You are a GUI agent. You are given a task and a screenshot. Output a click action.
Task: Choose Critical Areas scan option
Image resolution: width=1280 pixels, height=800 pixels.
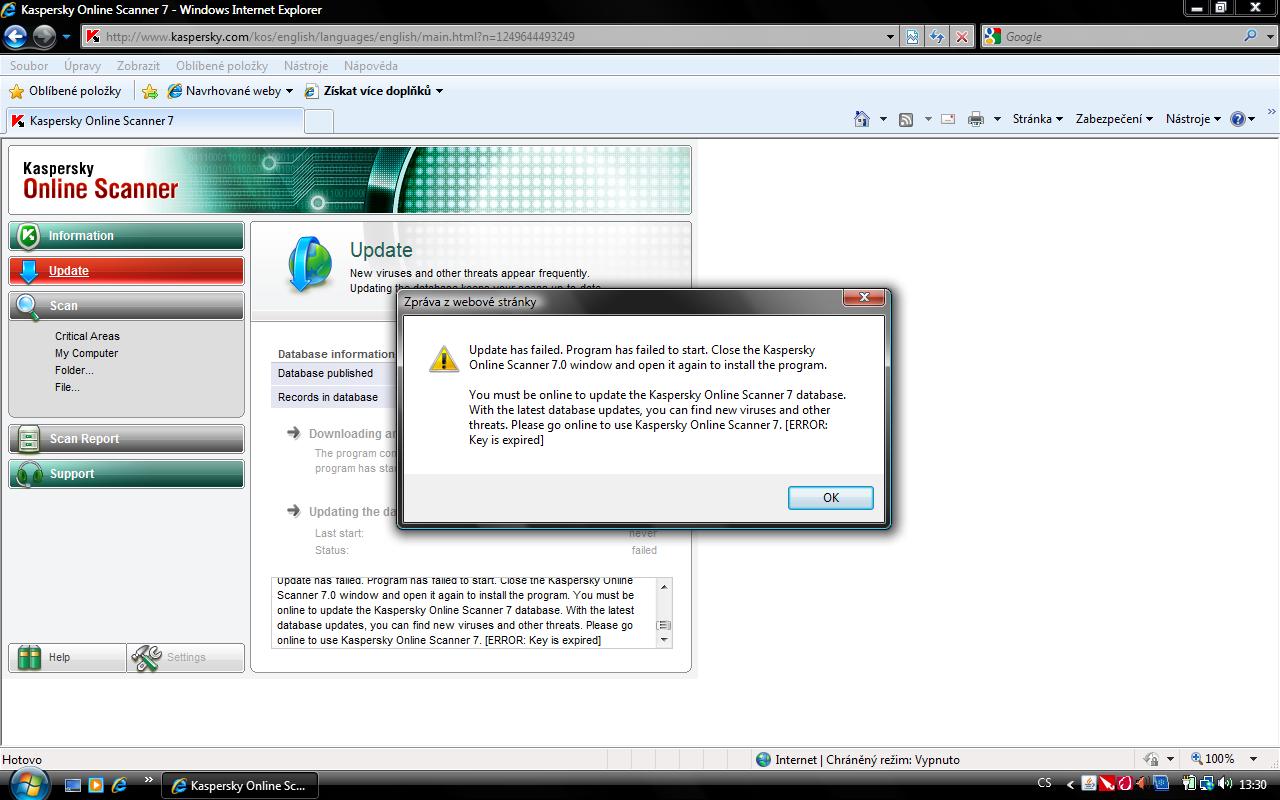point(87,336)
